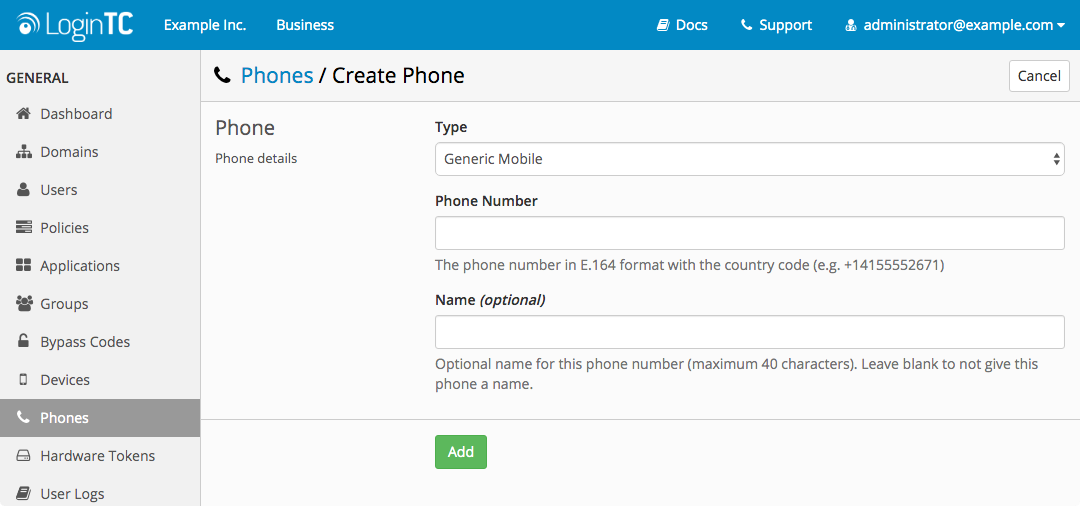Click the Hardware Tokens drive icon
The height and width of the screenshot is (506, 1080).
pos(24,456)
